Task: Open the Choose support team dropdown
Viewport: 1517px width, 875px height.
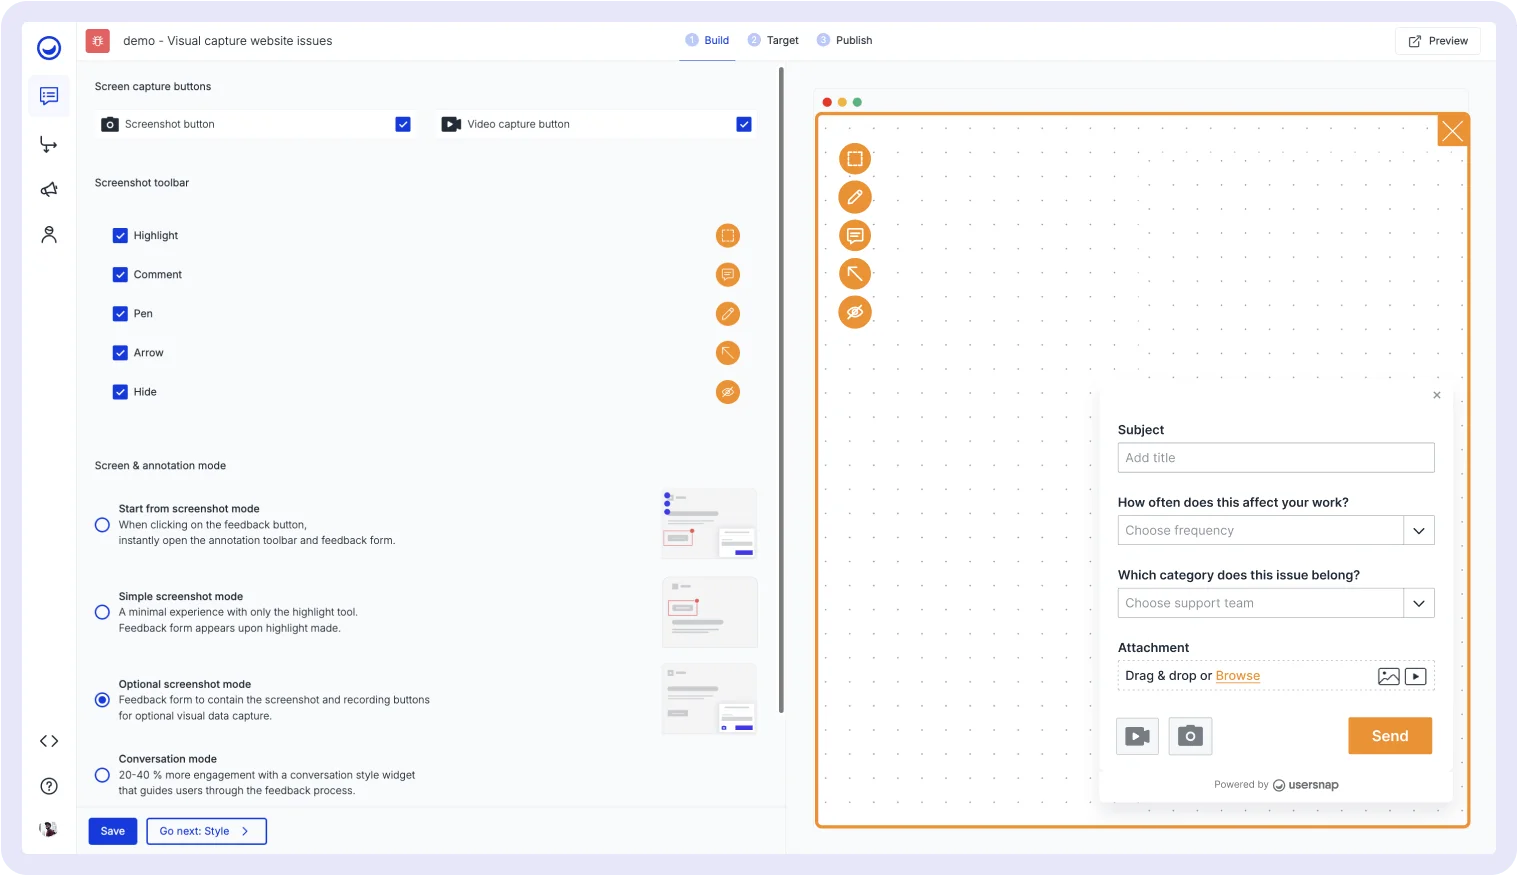Action: 1276,603
